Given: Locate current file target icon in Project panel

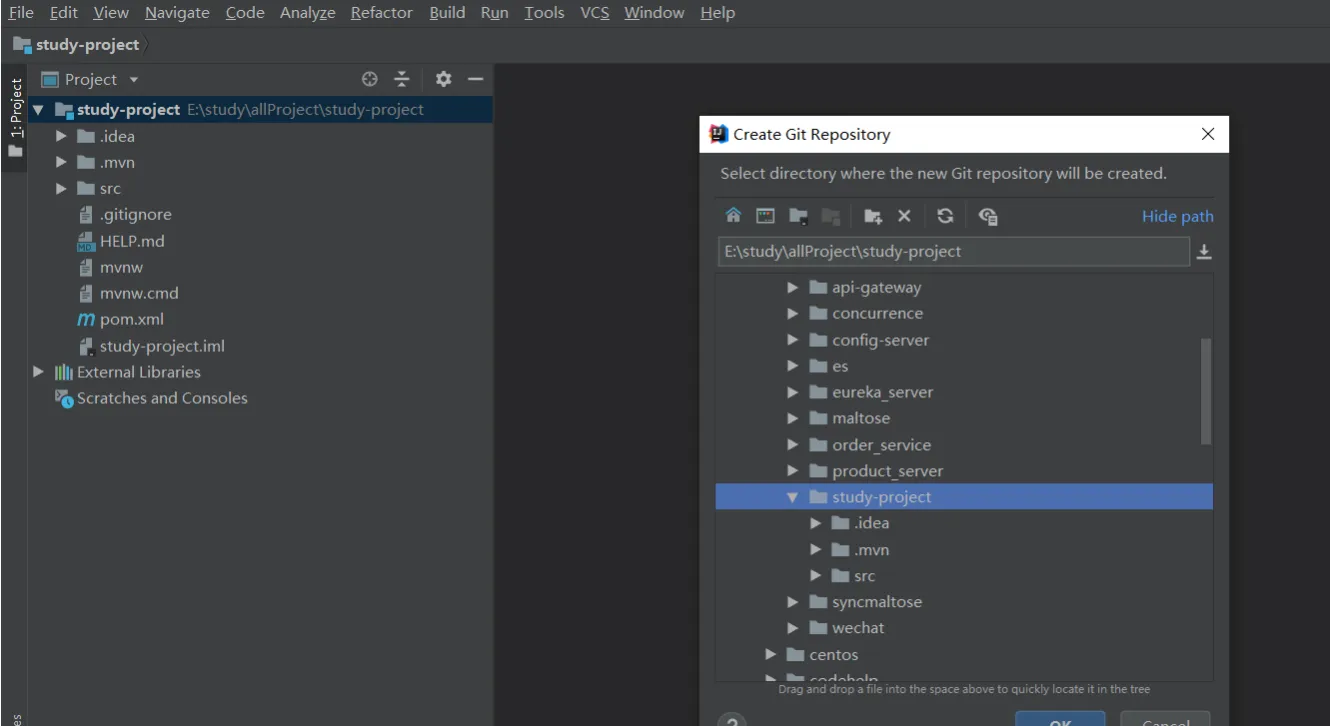Looking at the screenshot, I should coord(370,79).
